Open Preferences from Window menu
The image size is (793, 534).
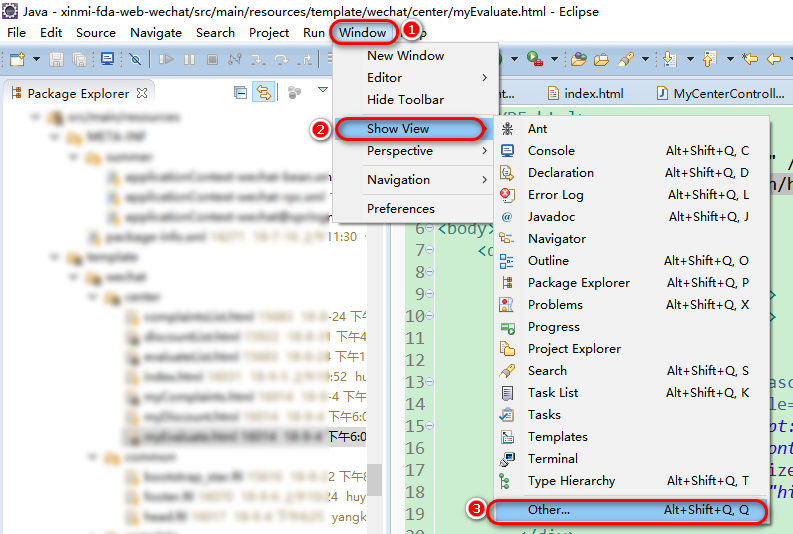(x=414, y=208)
